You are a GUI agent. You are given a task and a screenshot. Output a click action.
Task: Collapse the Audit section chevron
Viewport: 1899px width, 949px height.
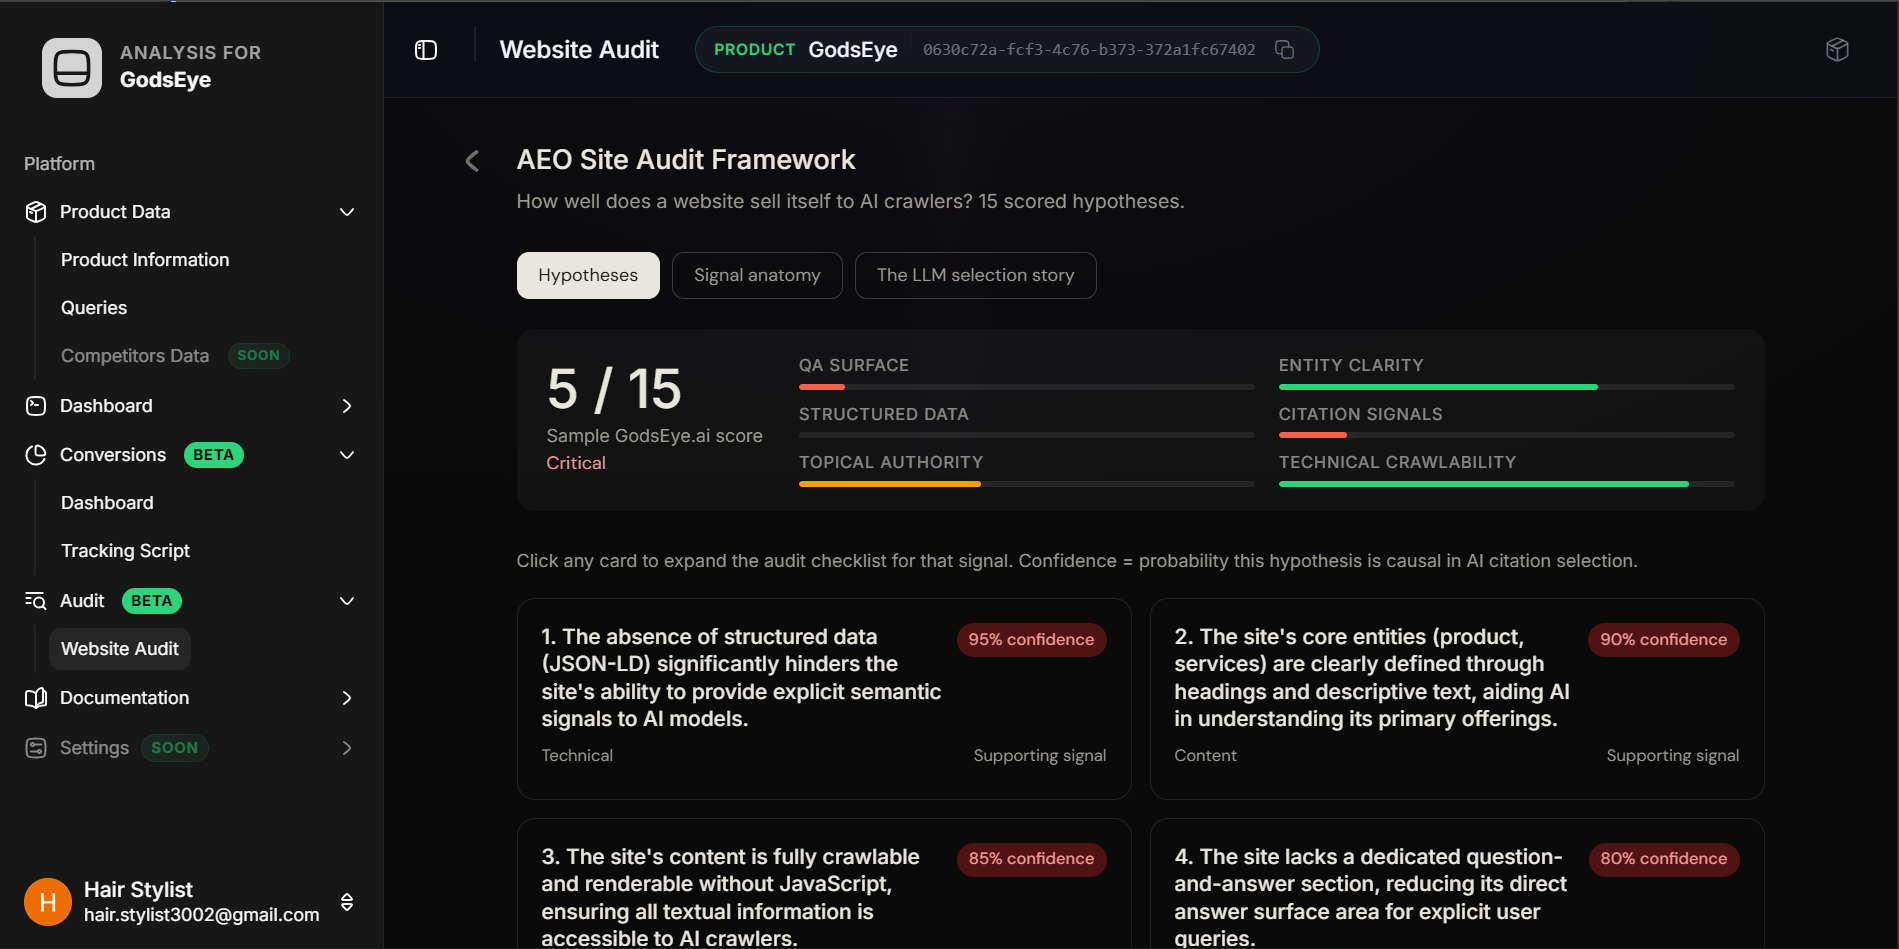pos(347,601)
